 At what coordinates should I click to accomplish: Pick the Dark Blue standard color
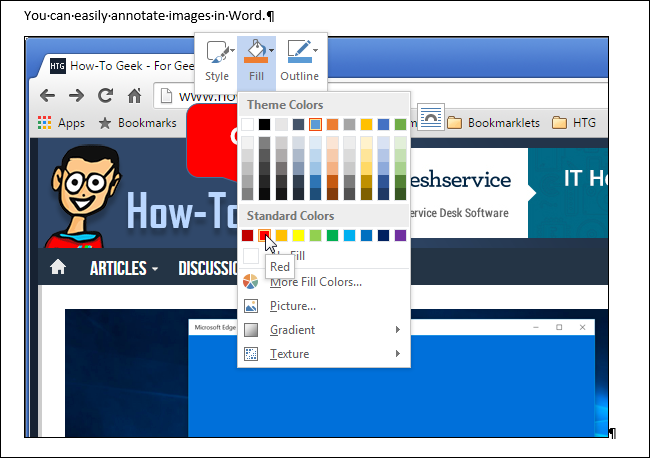click(x=383, y=236)
